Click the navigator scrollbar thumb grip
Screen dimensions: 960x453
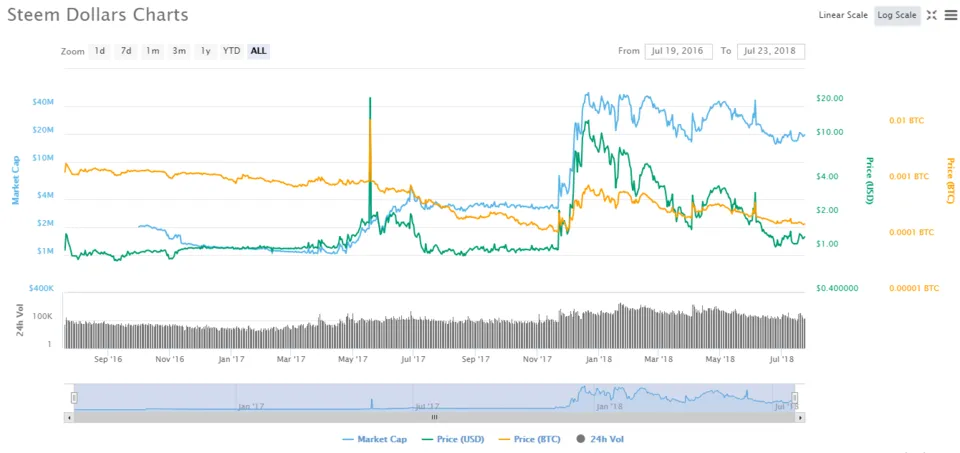pos(434,417)
